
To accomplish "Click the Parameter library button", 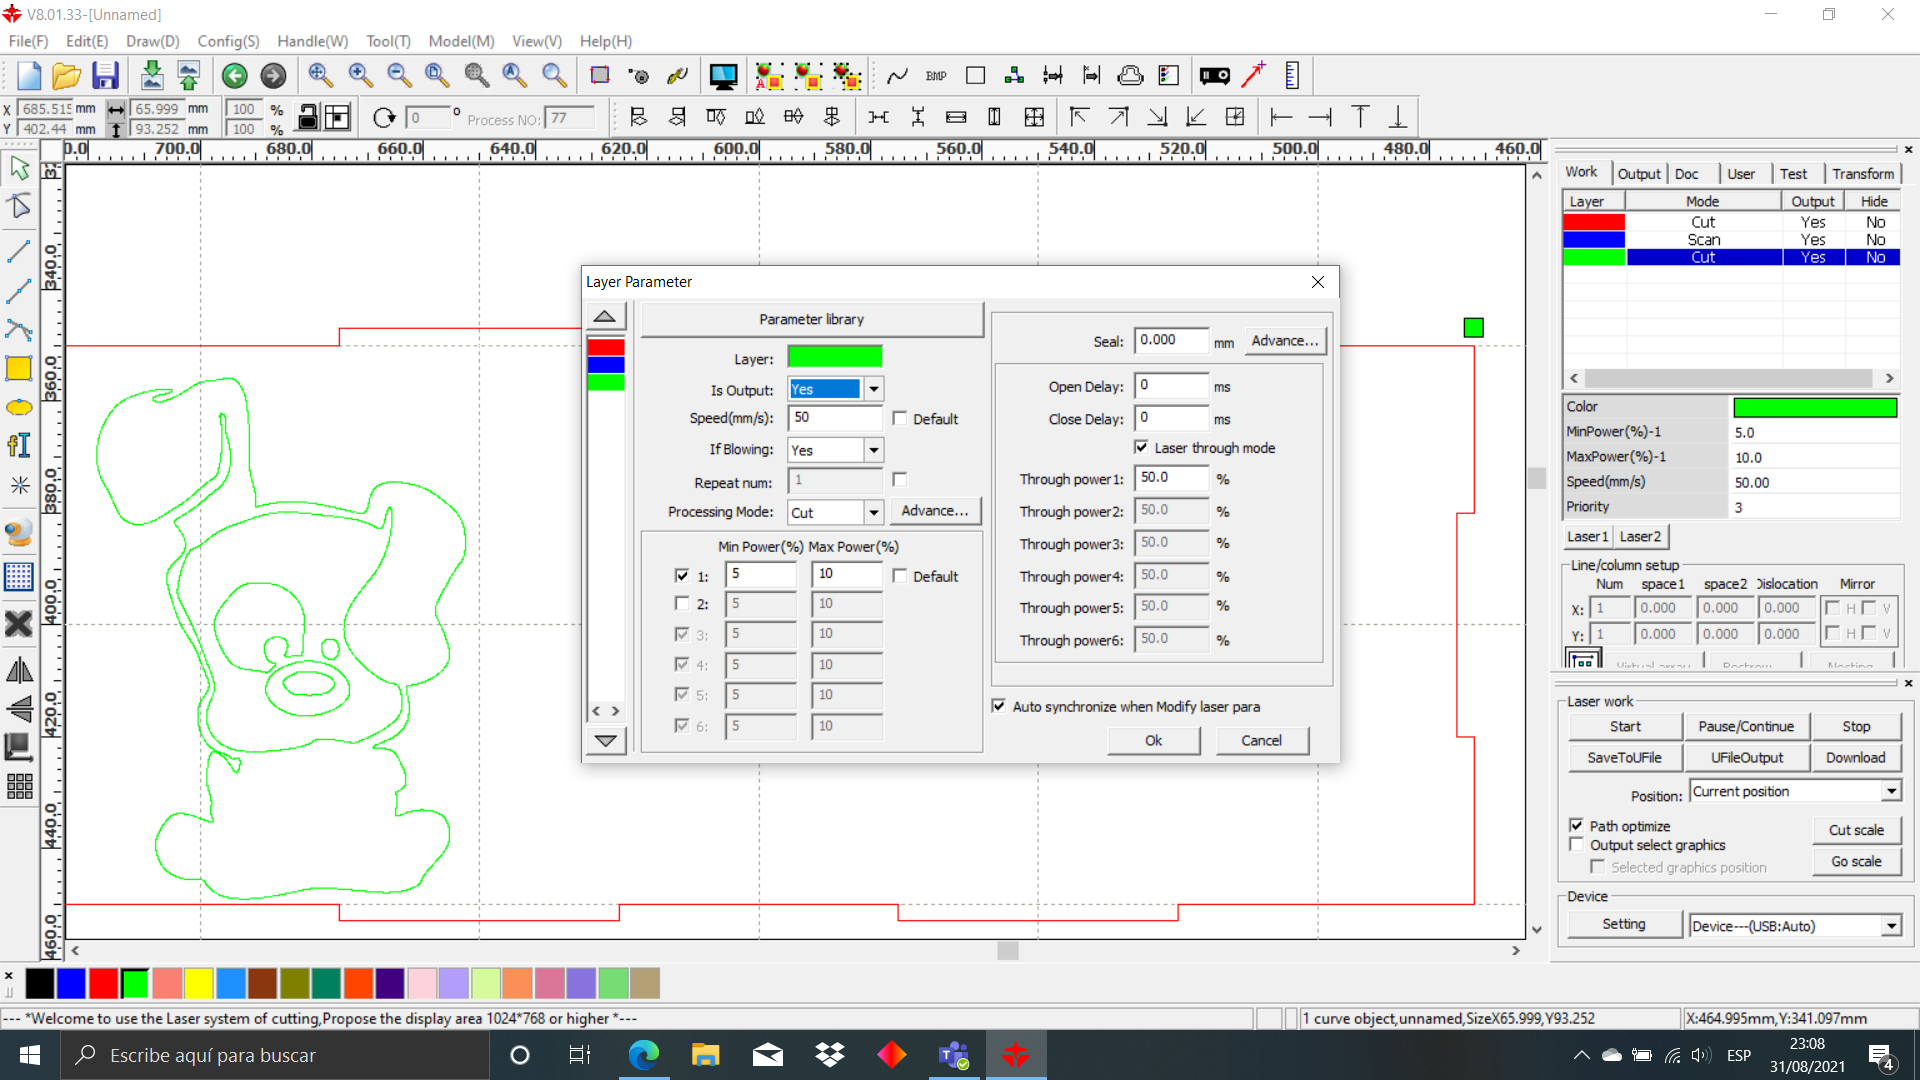I will (x=811, y=319).
